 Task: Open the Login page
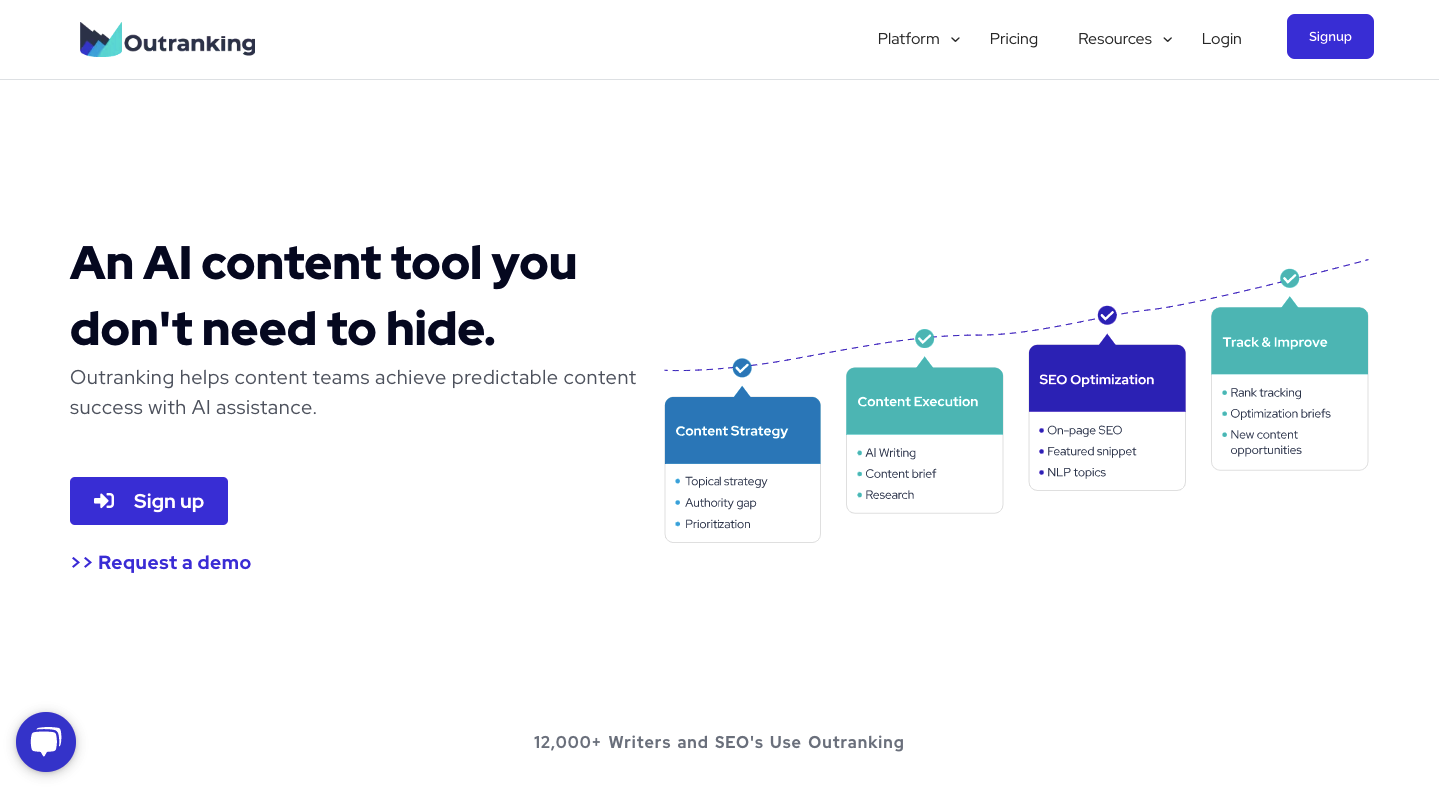1221,39
